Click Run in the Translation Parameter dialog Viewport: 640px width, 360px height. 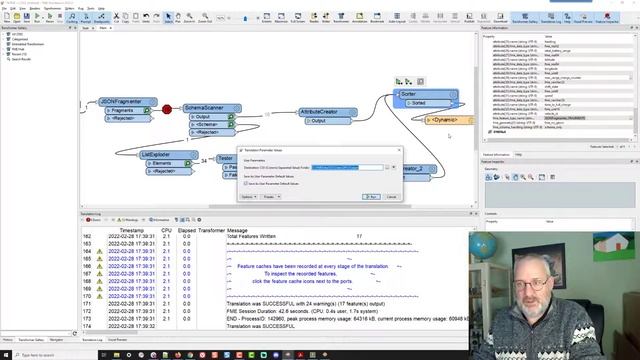(x=371, y=197)
